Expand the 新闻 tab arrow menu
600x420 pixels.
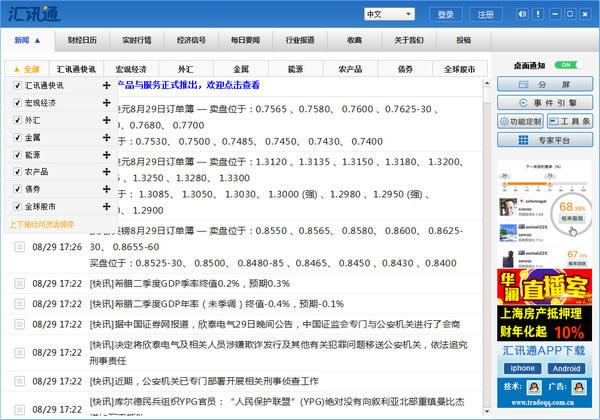(37, 41)
